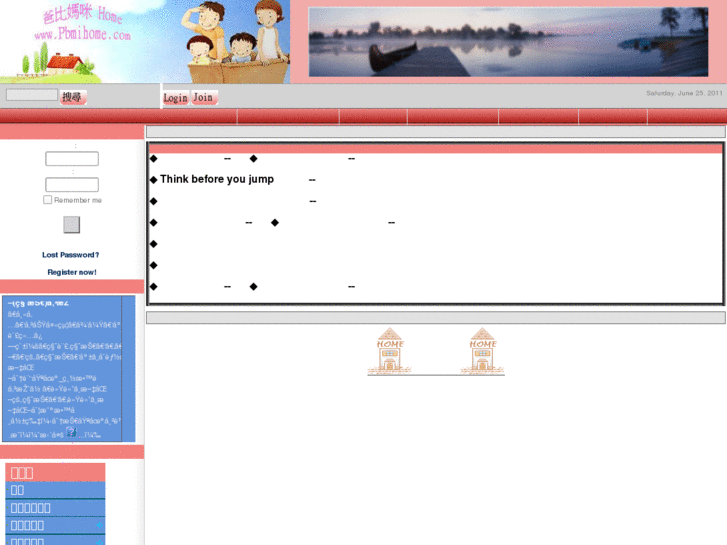Click the right HOME house icon
The width and height of the screenshot is (727, 545).
(482, 351)
